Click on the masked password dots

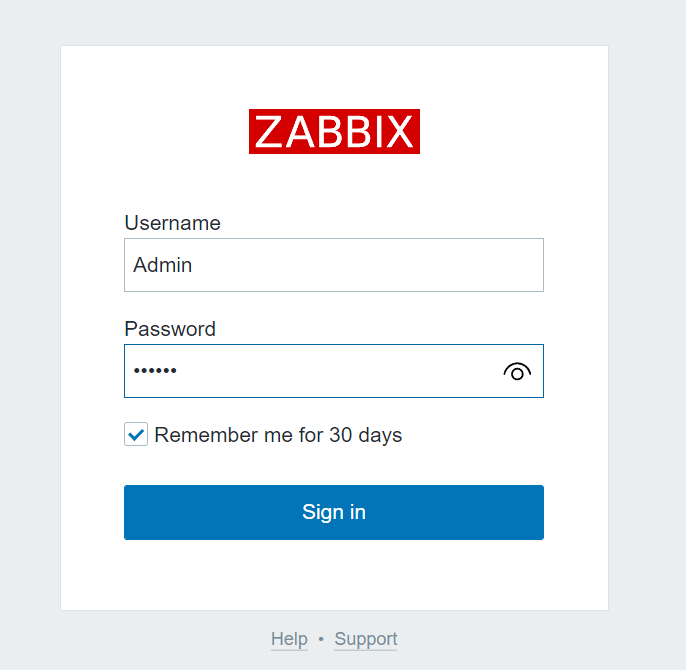coord(155,371)
